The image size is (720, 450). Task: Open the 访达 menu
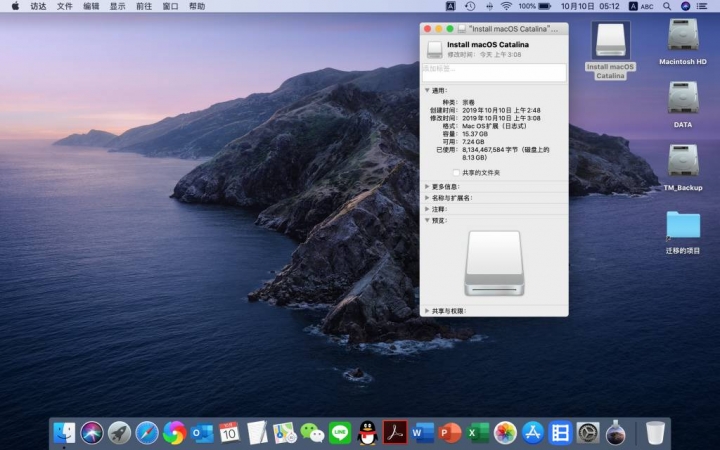tap(38, 6)
